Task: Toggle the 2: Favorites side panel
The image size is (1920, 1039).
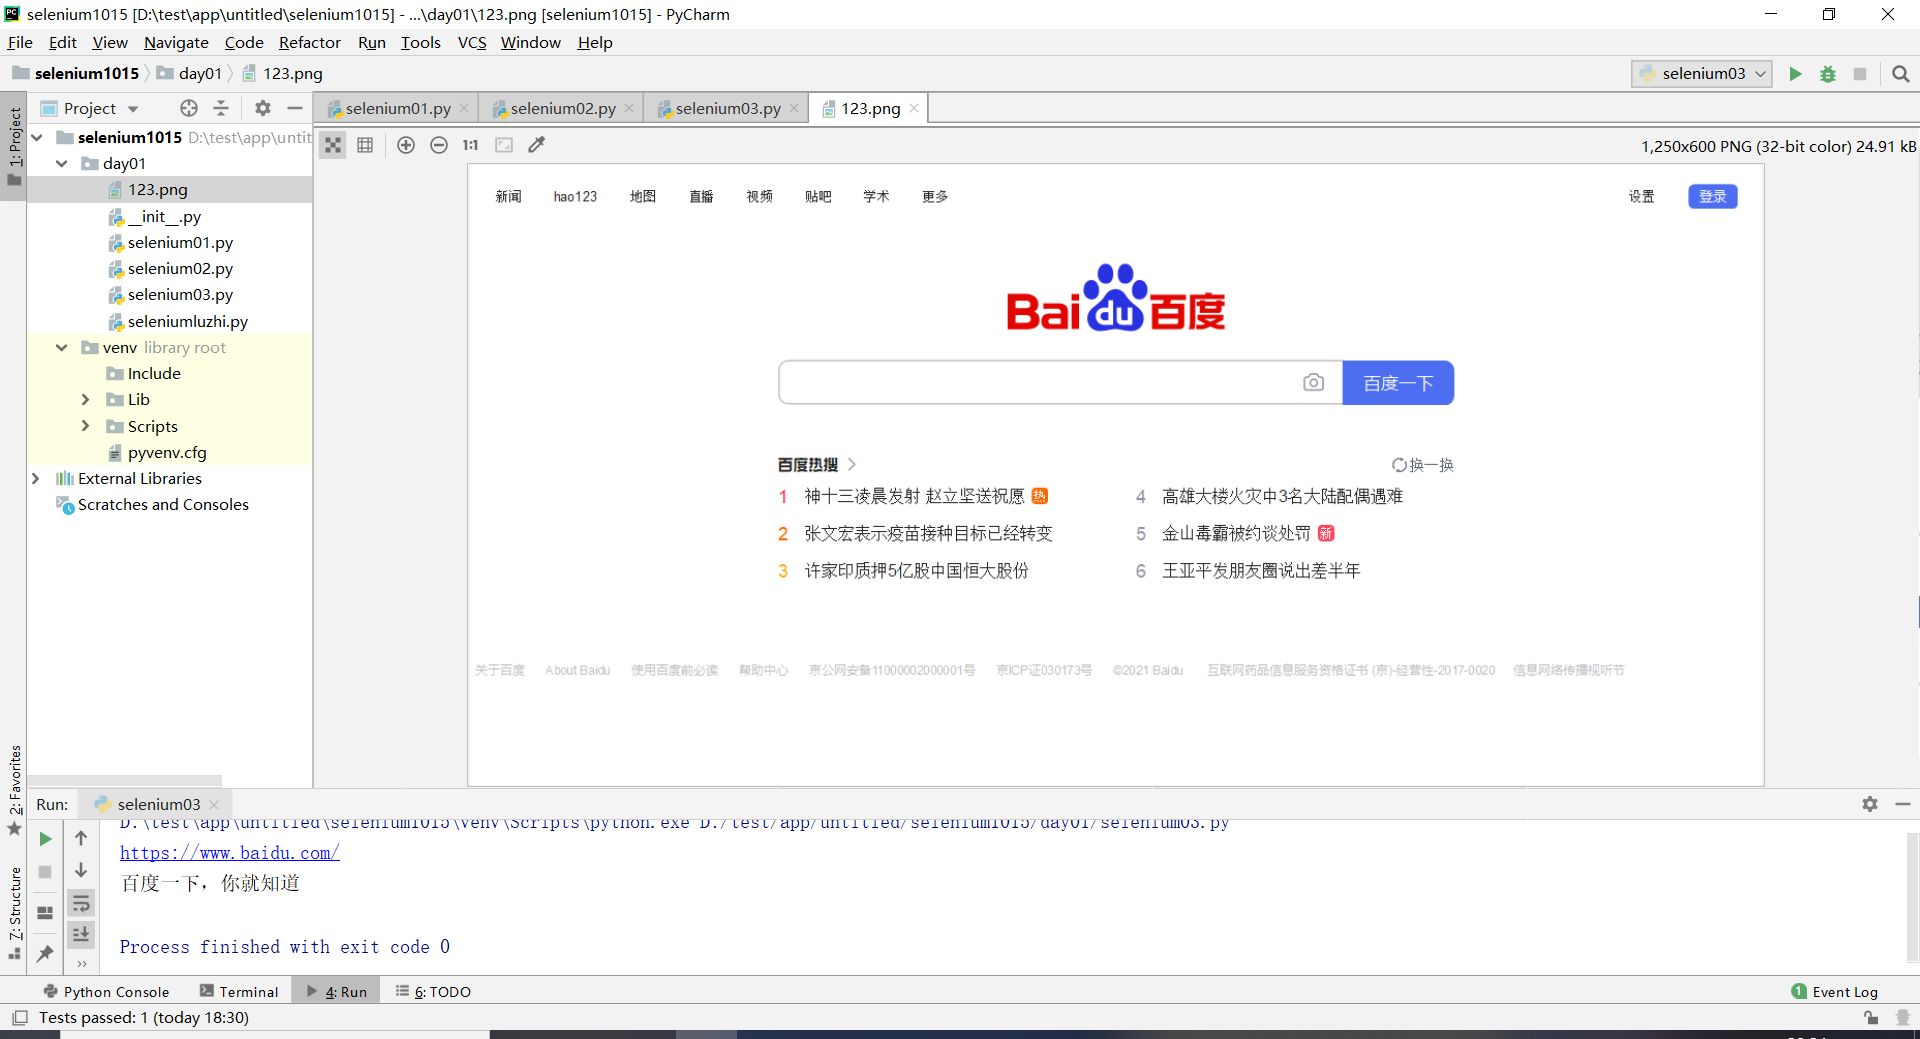Action: (14, 789)
